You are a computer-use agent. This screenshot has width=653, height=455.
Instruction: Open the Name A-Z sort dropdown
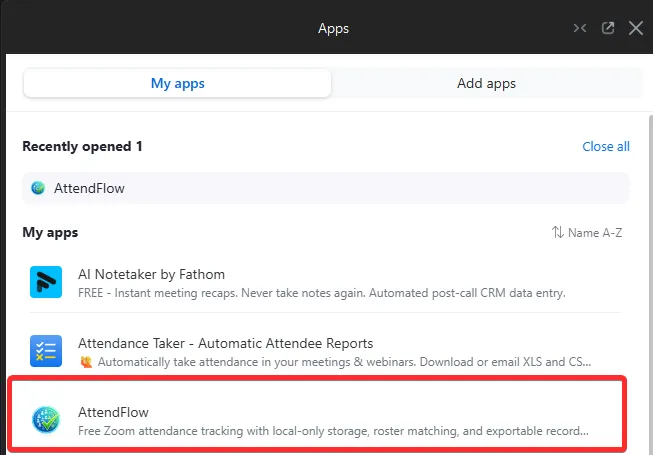(587, 232)
